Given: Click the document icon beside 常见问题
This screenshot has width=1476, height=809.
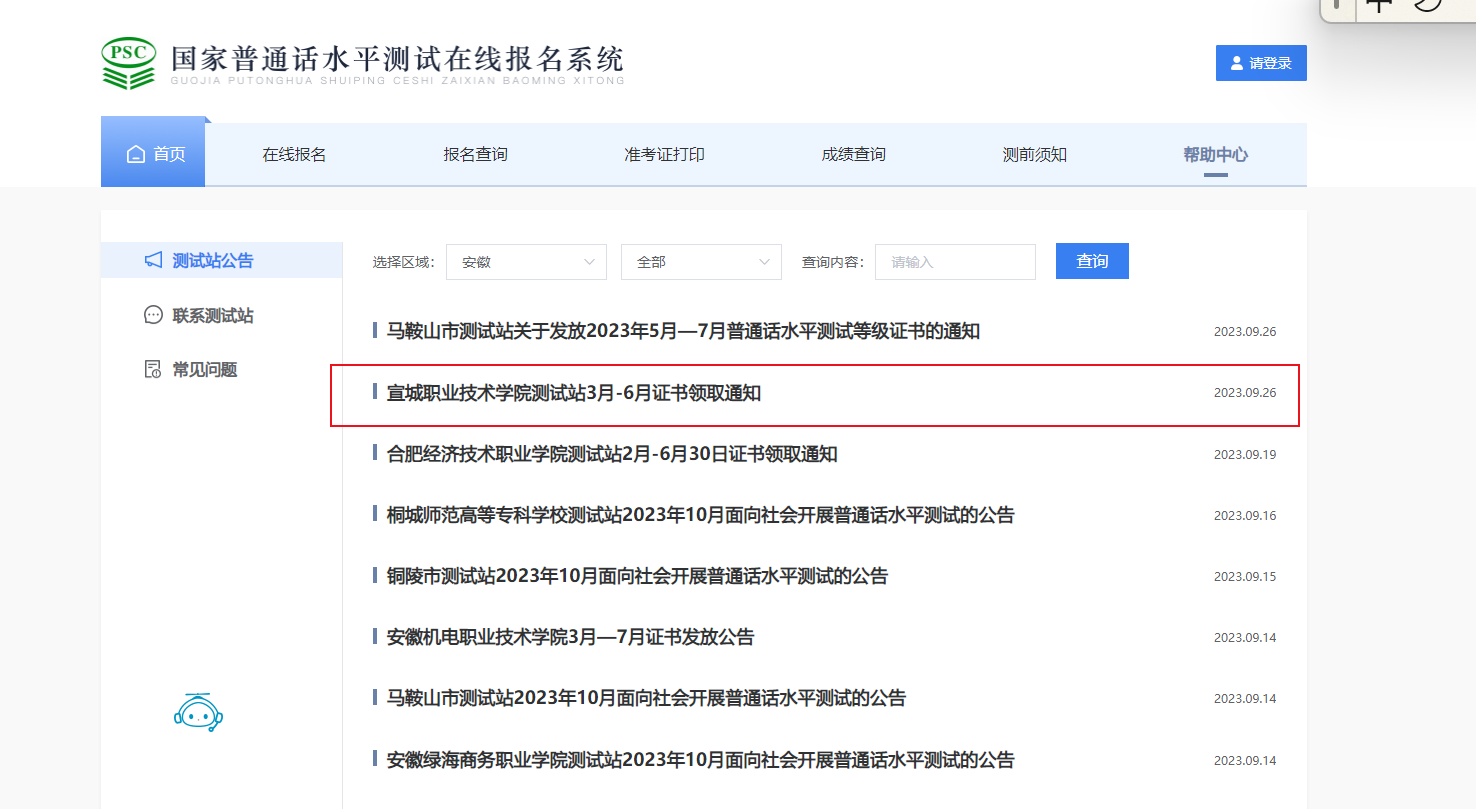Looking at the screenshot, I should 153,370.
